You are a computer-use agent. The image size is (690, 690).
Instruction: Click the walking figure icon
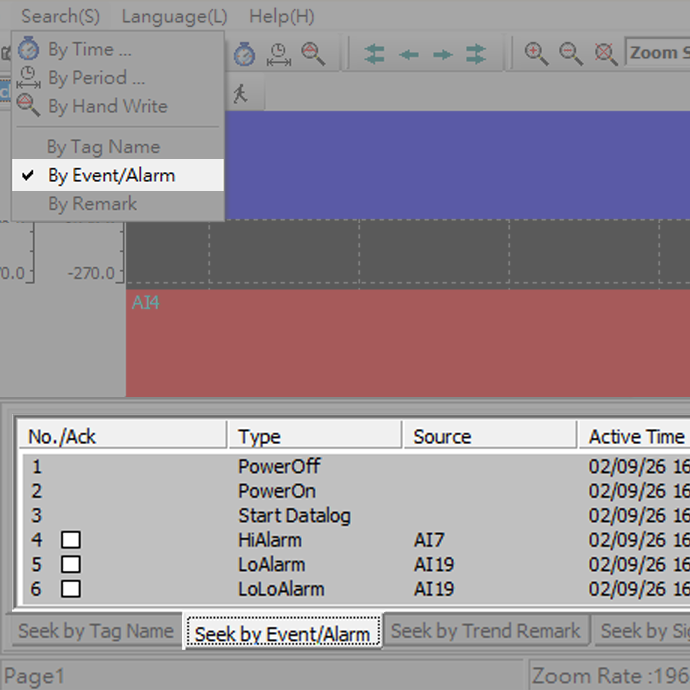point(240,94)
